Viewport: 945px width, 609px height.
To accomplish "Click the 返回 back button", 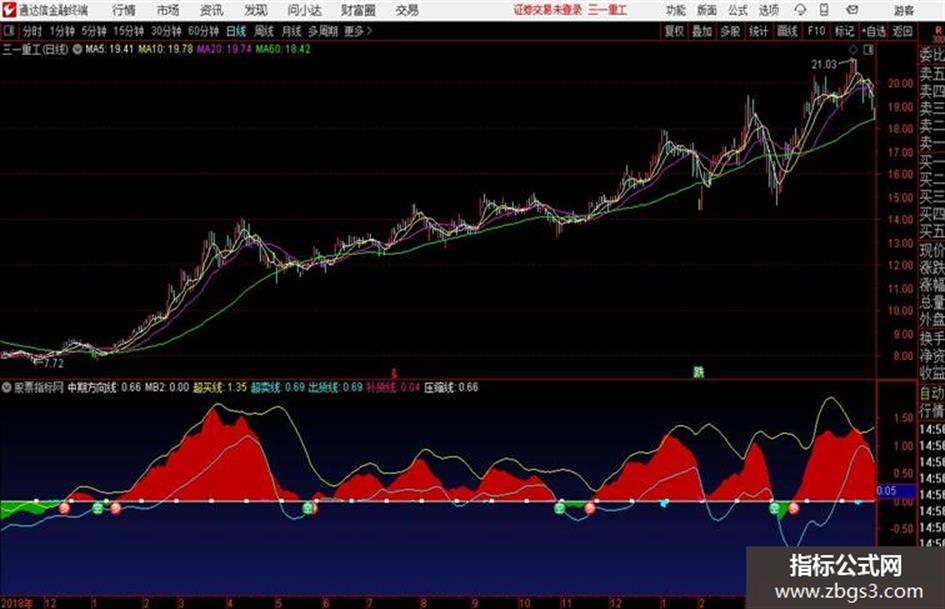I will pyautogui.click(x=902, y=31).
